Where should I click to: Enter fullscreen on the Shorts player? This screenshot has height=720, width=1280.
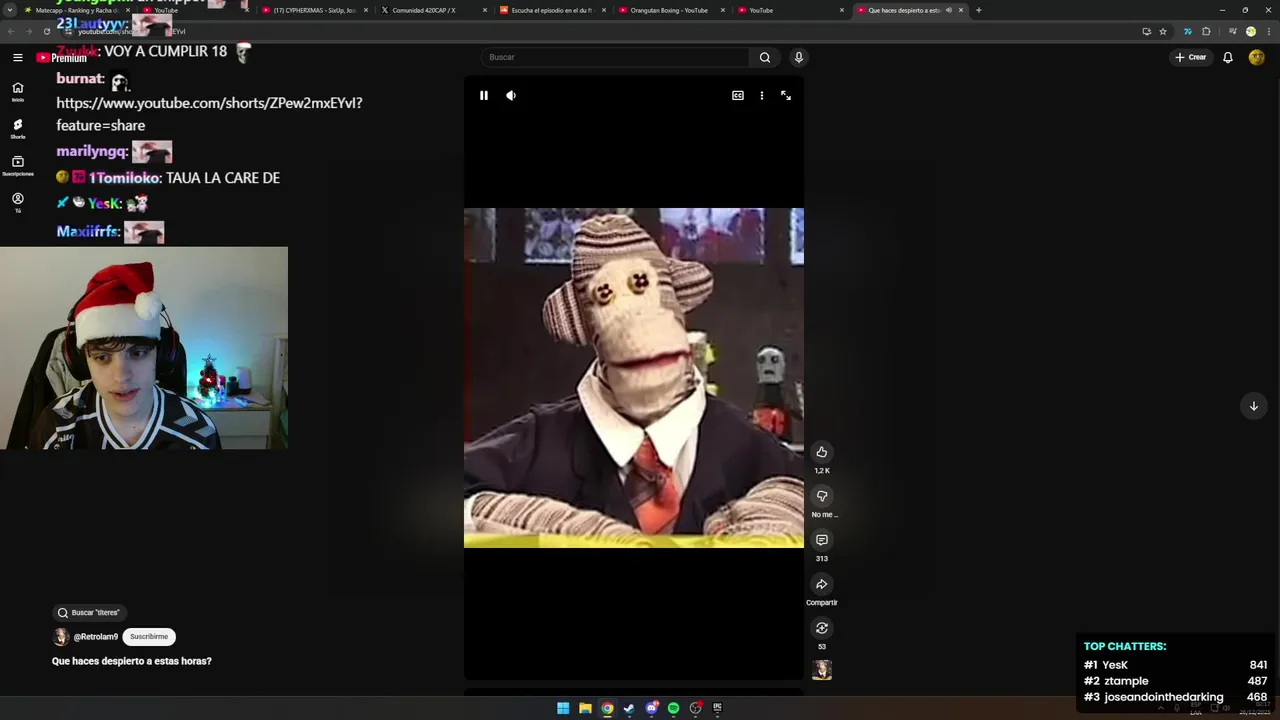[786, 95]
